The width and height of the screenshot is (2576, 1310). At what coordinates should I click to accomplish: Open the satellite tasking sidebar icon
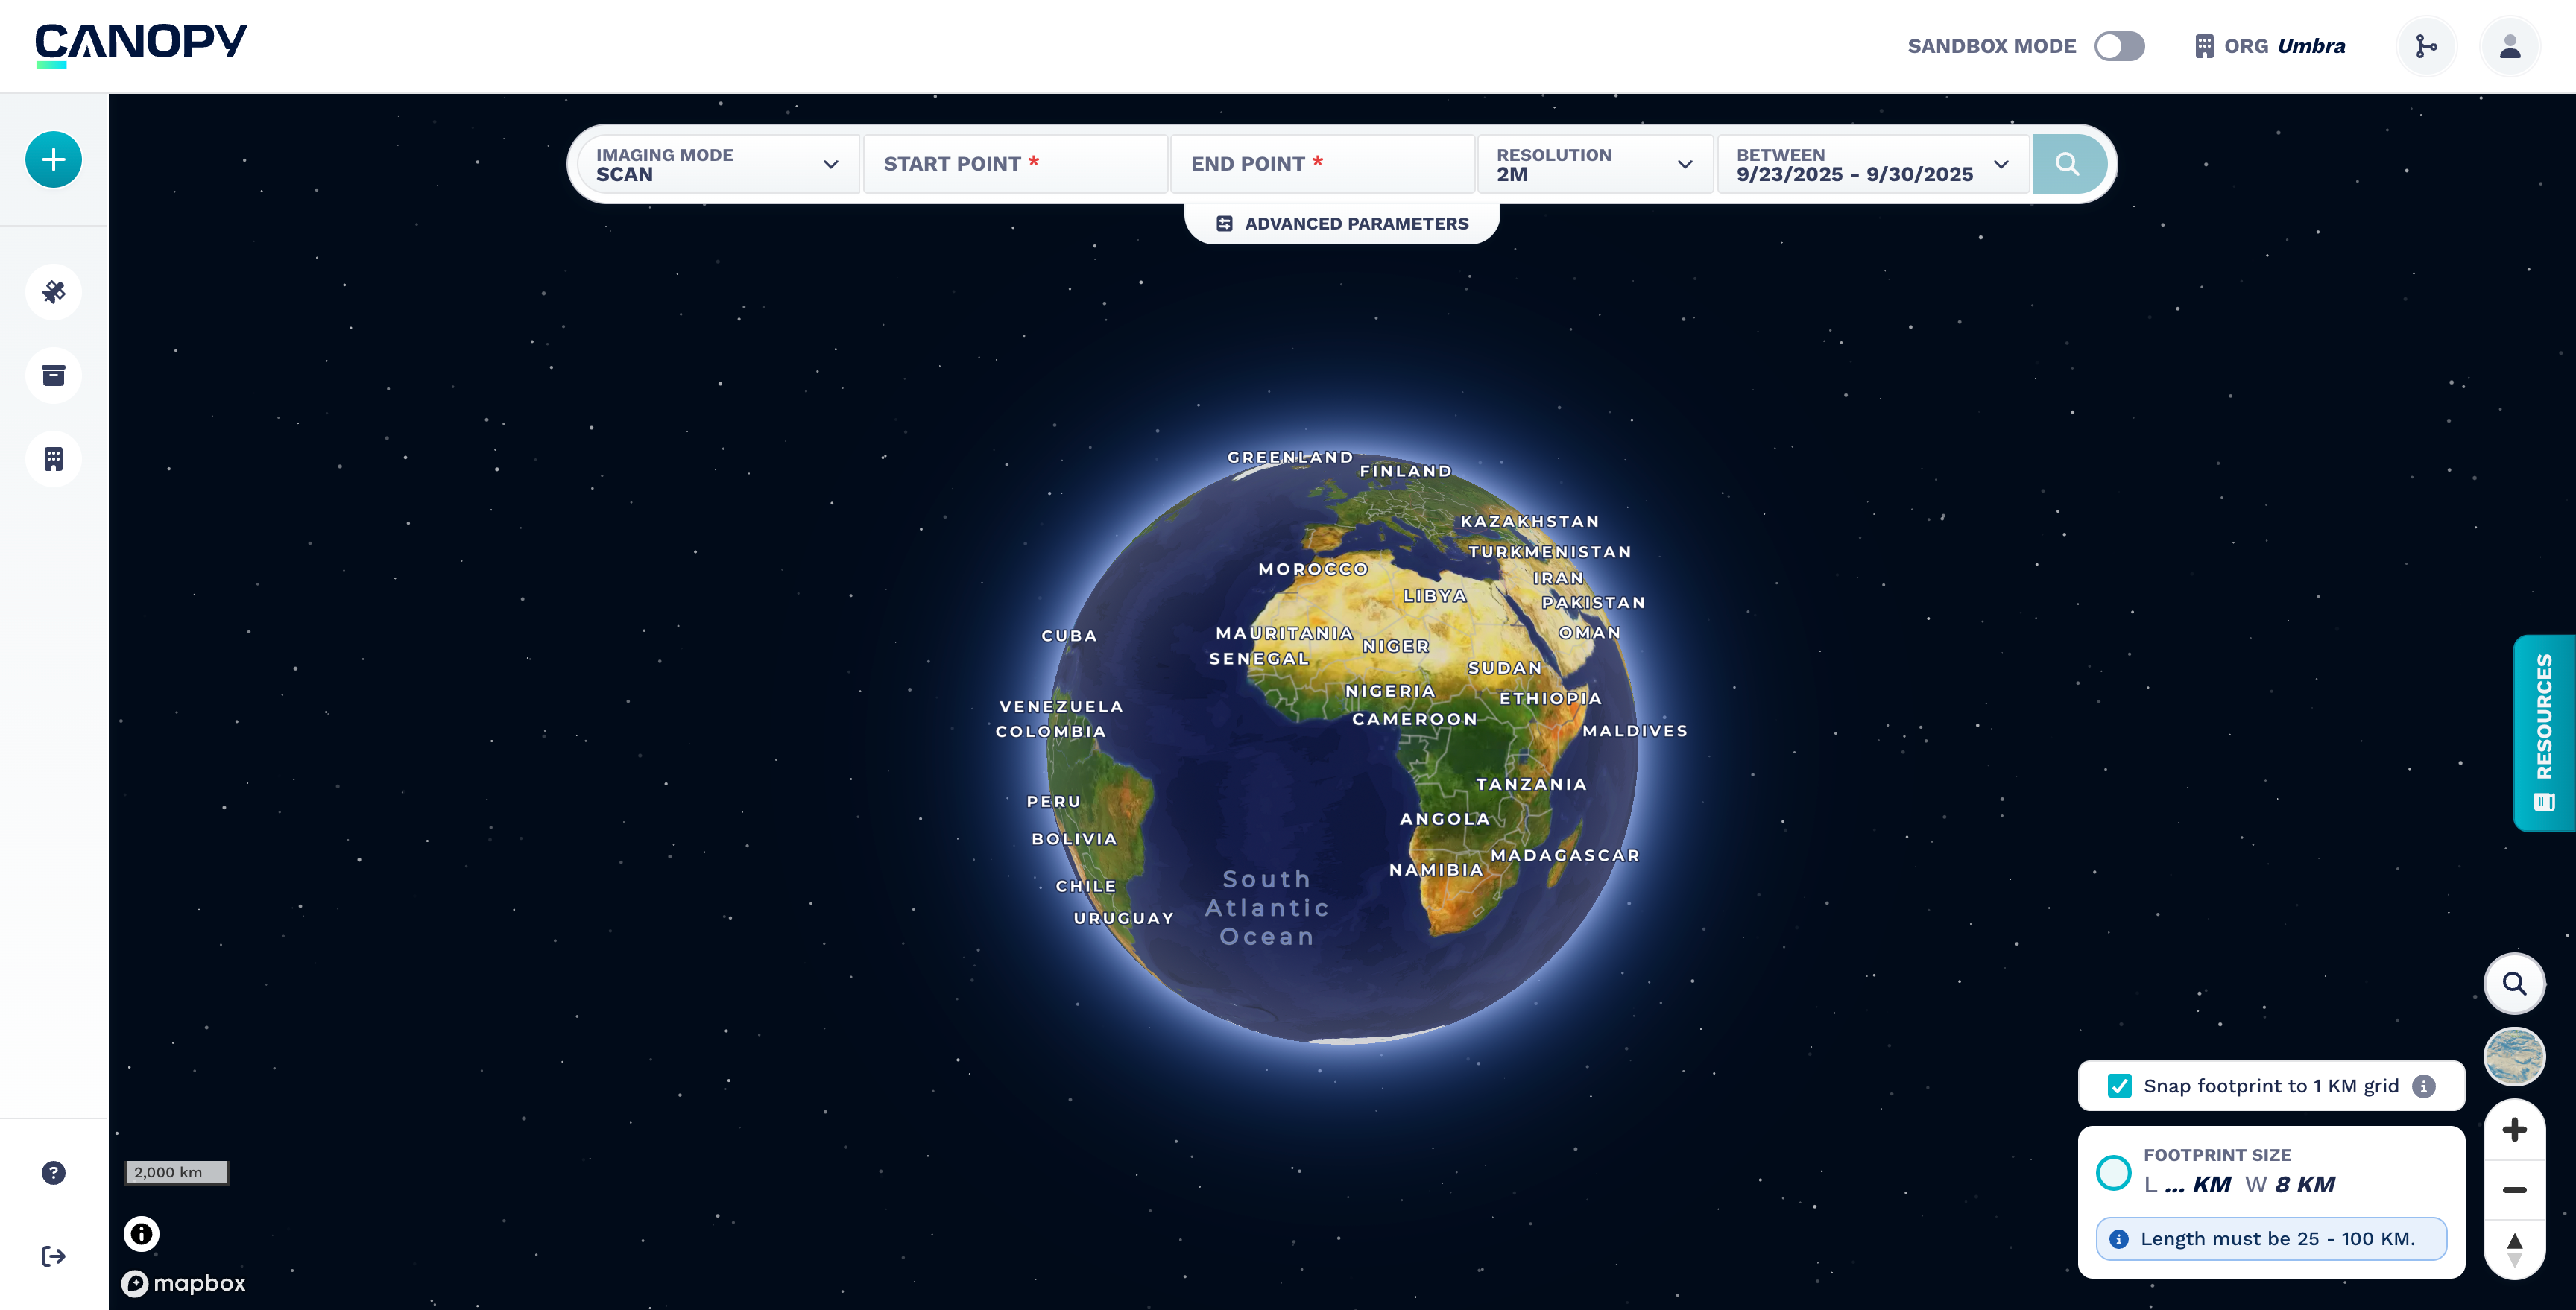[x=53, y=292]
